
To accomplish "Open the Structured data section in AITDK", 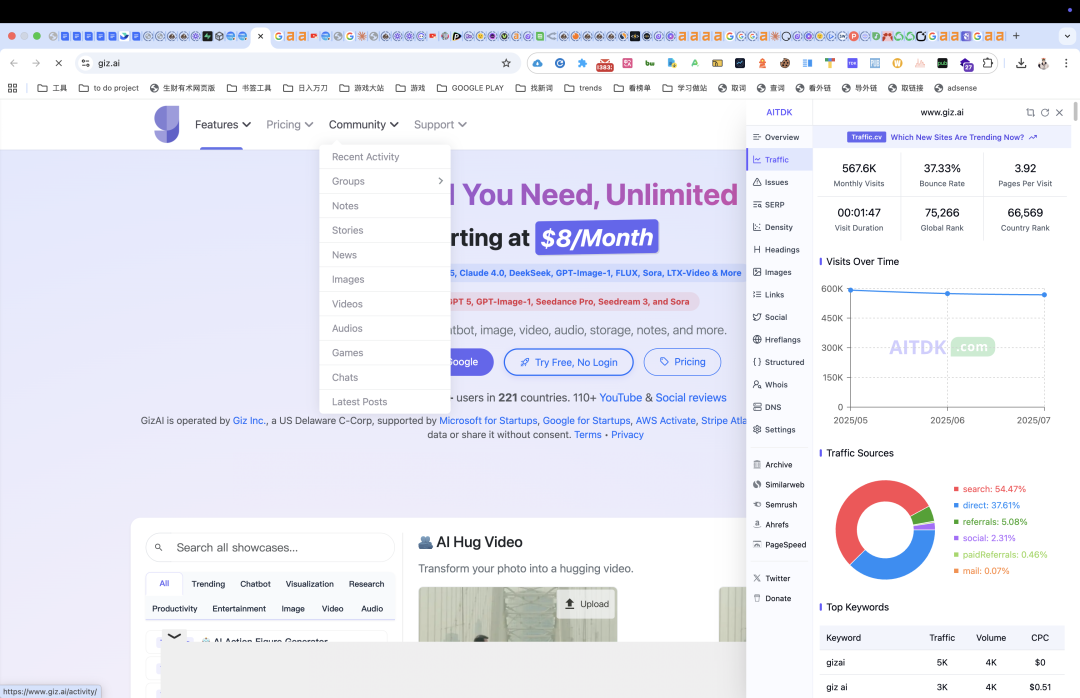I will click(x=776, y=362).
